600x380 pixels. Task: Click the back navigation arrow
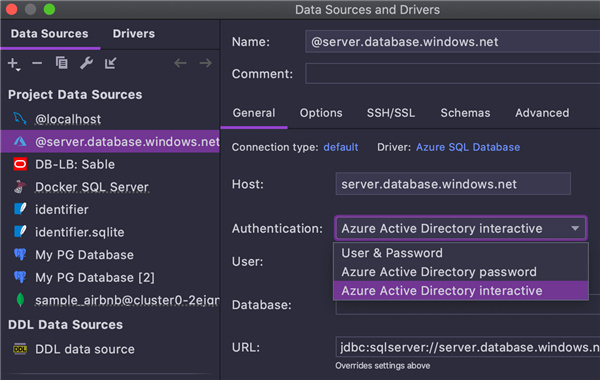tap(180, 63)
